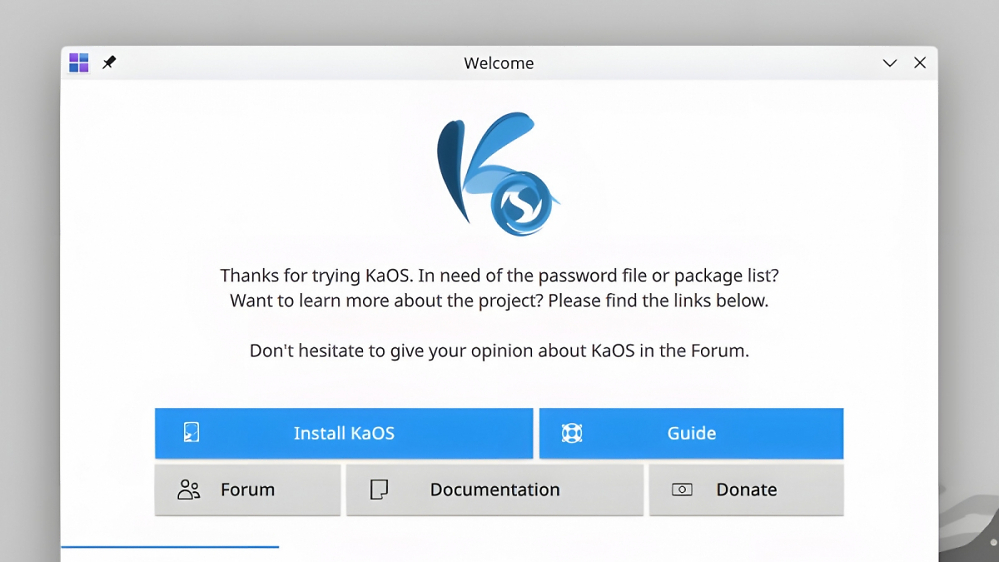Click the "Thanks for trying KaOS" line
The height and width of the screenshot is (562, 999).
pos(500,275)
